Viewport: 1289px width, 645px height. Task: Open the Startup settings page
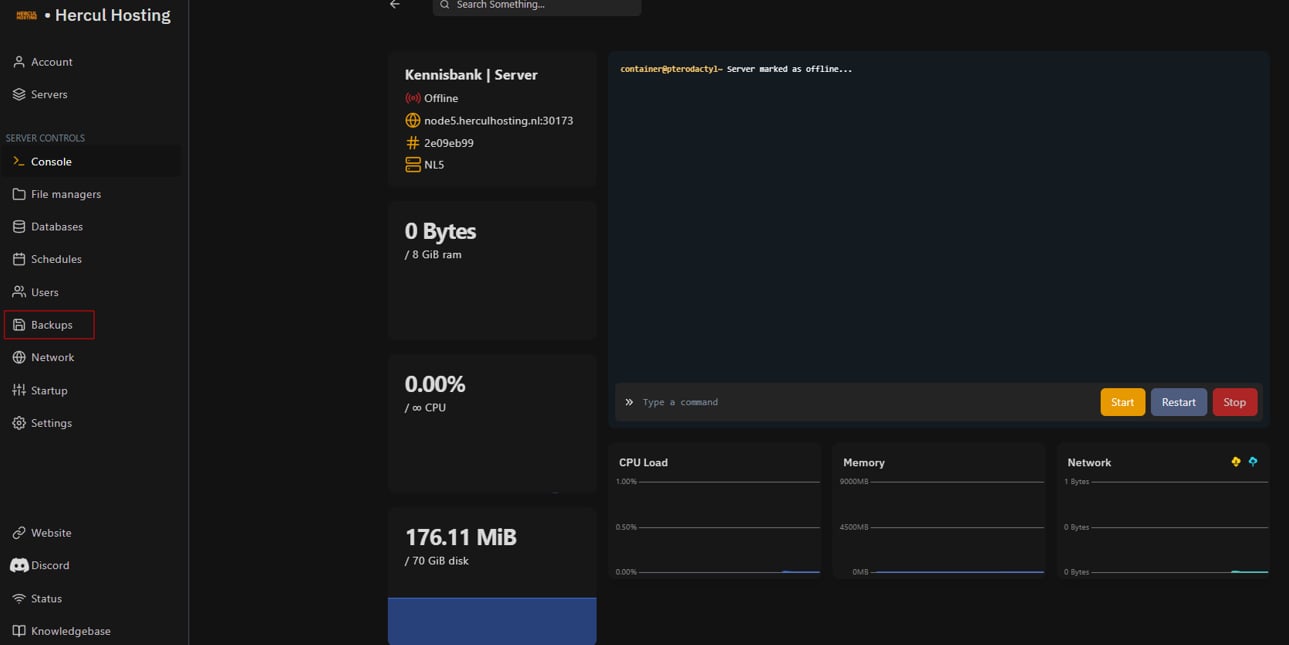pyautogui.click(x=49, y=391)
